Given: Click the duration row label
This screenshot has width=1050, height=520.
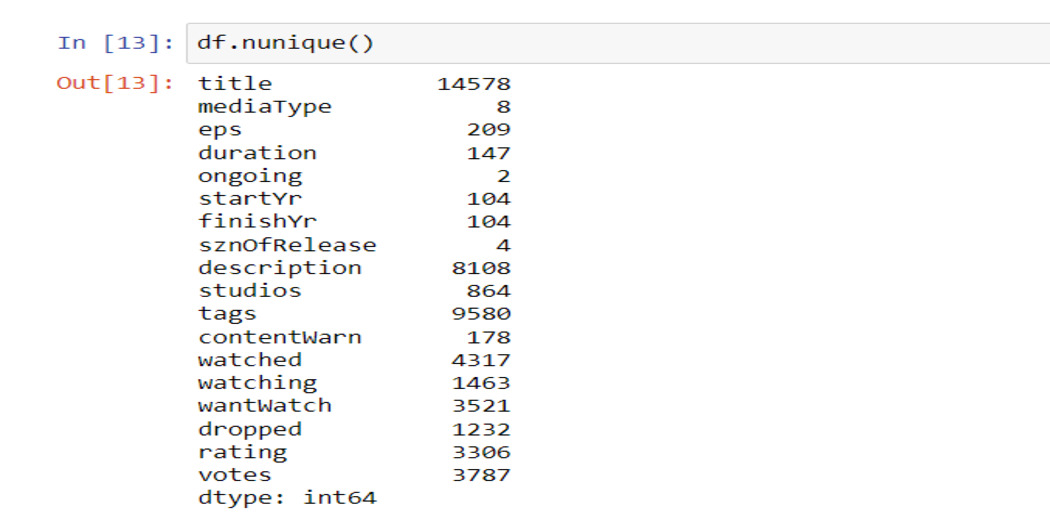Looking at the screenshot, I should 257,153.
